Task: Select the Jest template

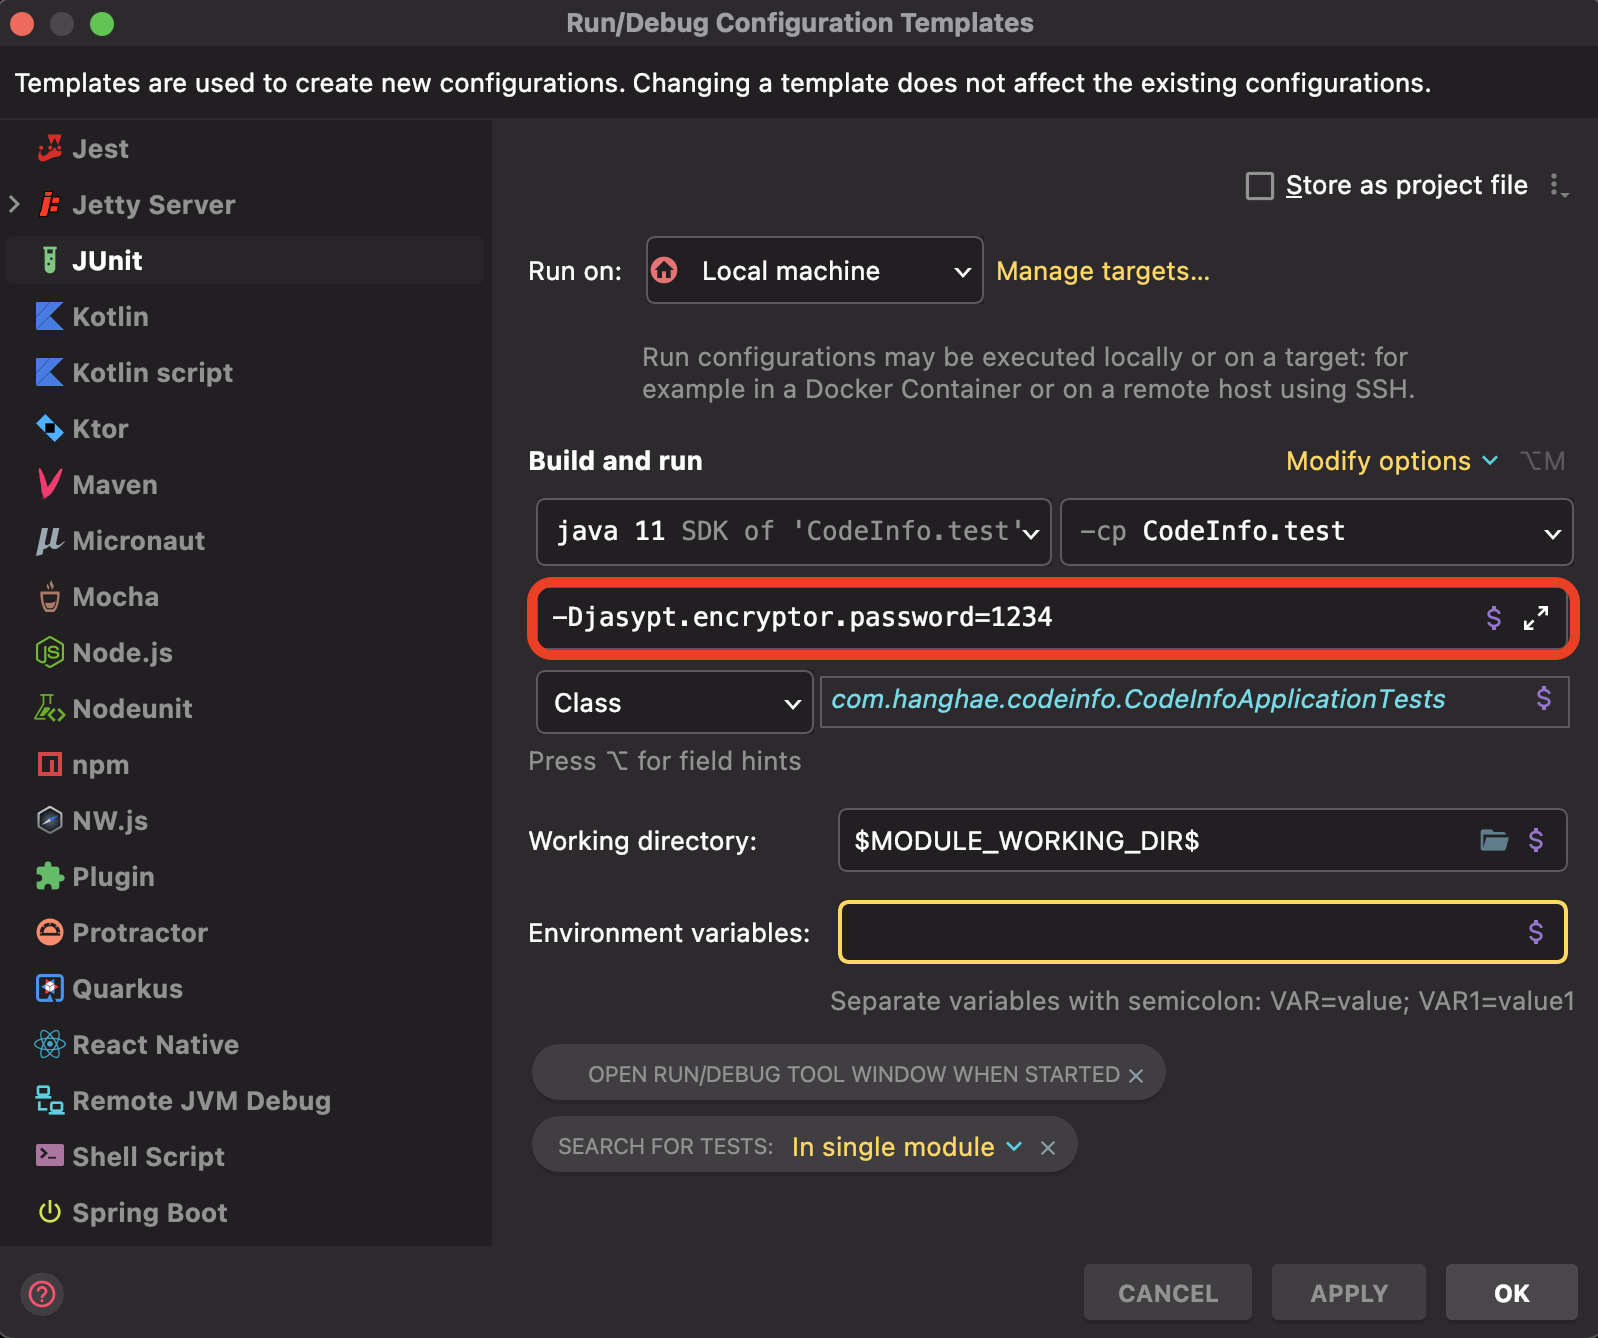Action: click(x=246, y=149)
